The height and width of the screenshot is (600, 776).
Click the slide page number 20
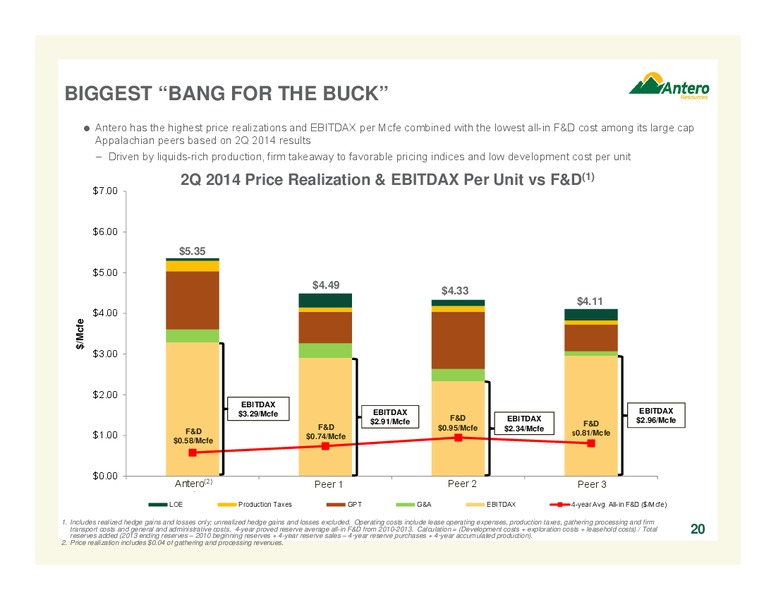[698, 529]
